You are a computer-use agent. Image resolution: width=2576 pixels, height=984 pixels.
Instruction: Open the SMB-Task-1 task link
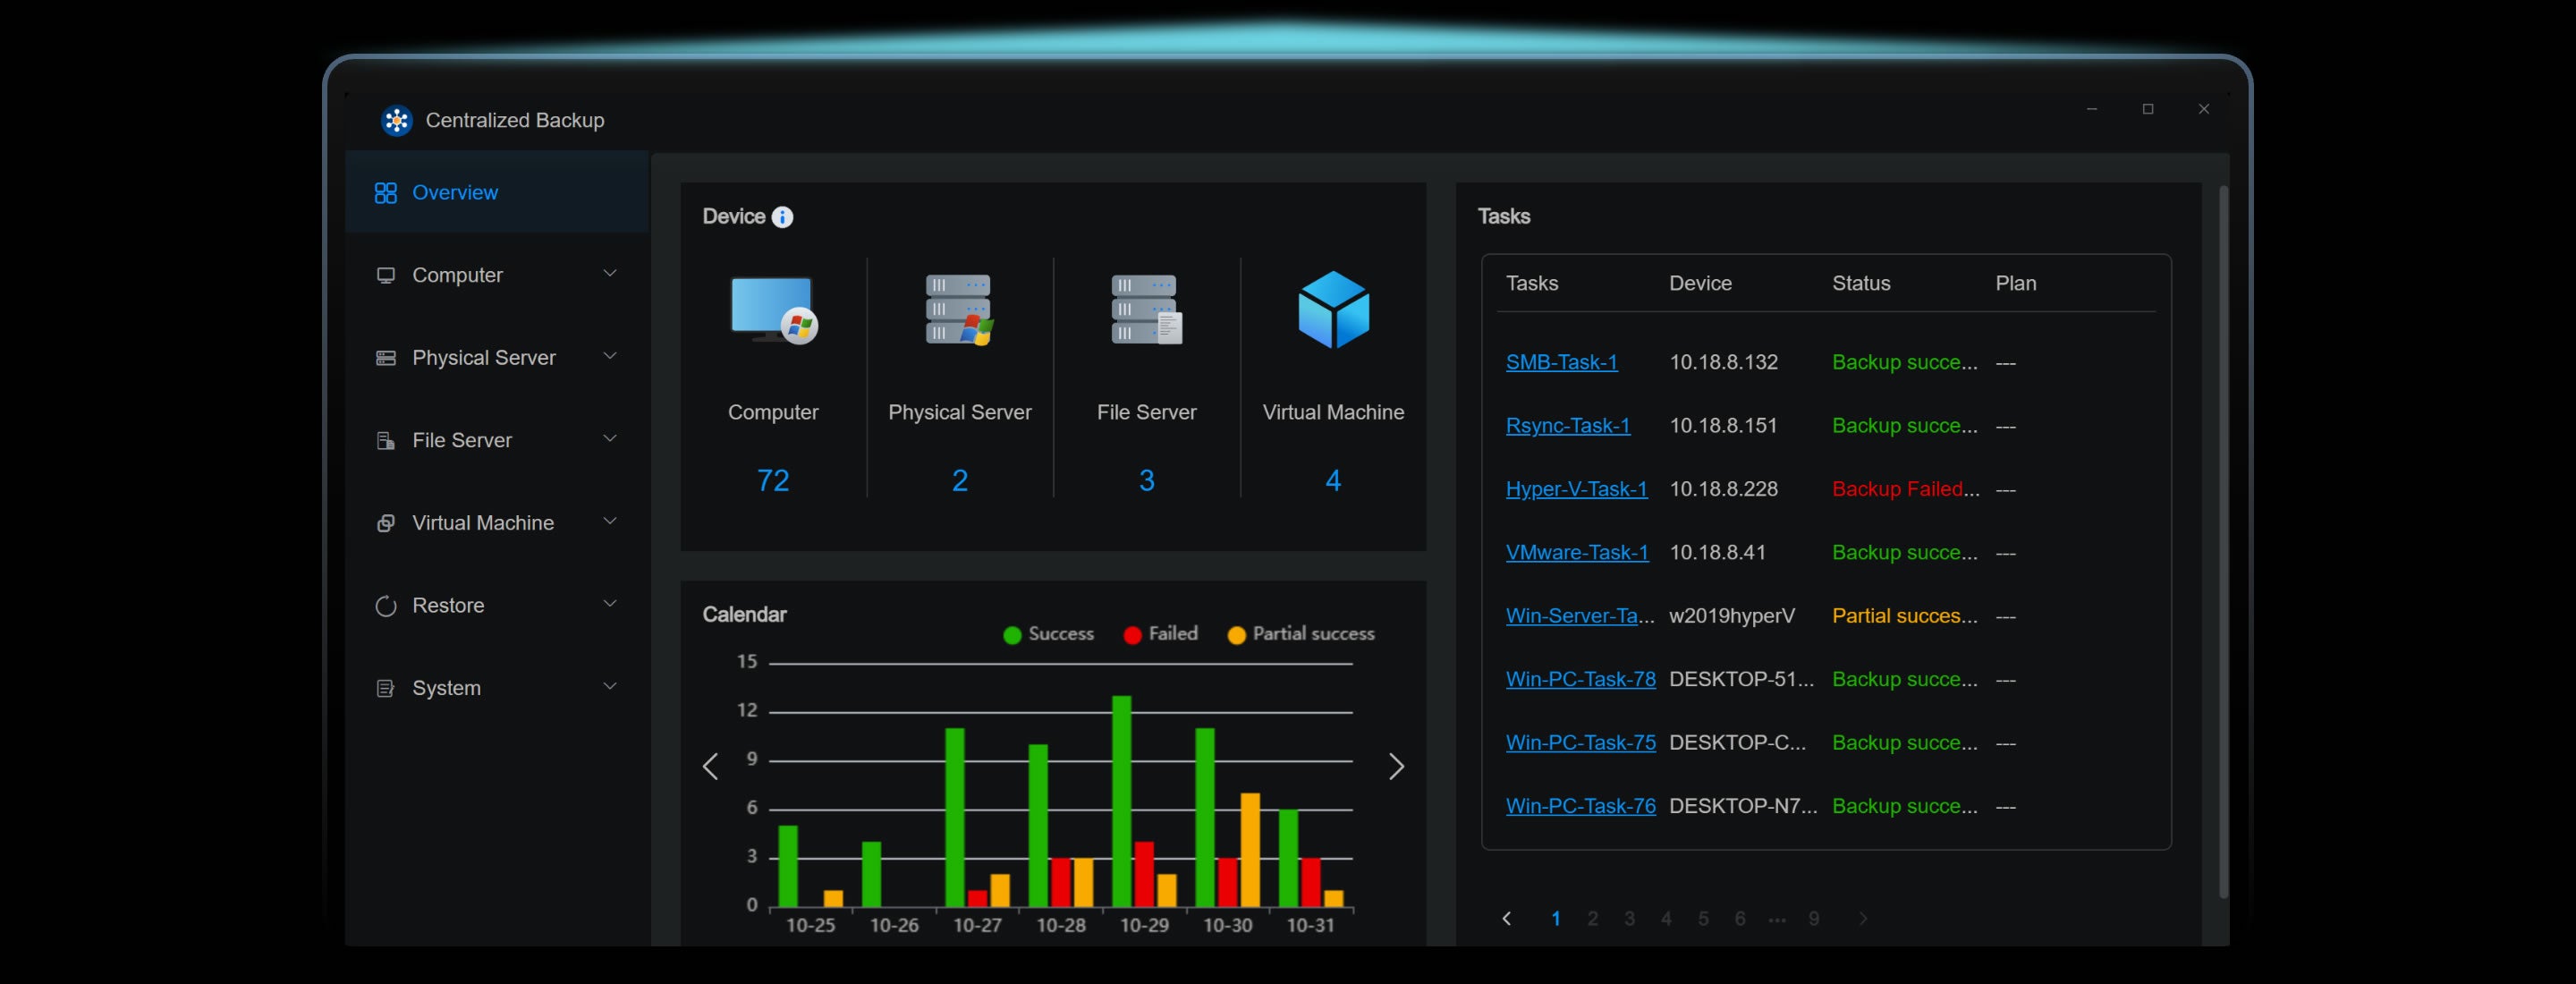[1561, 362]
